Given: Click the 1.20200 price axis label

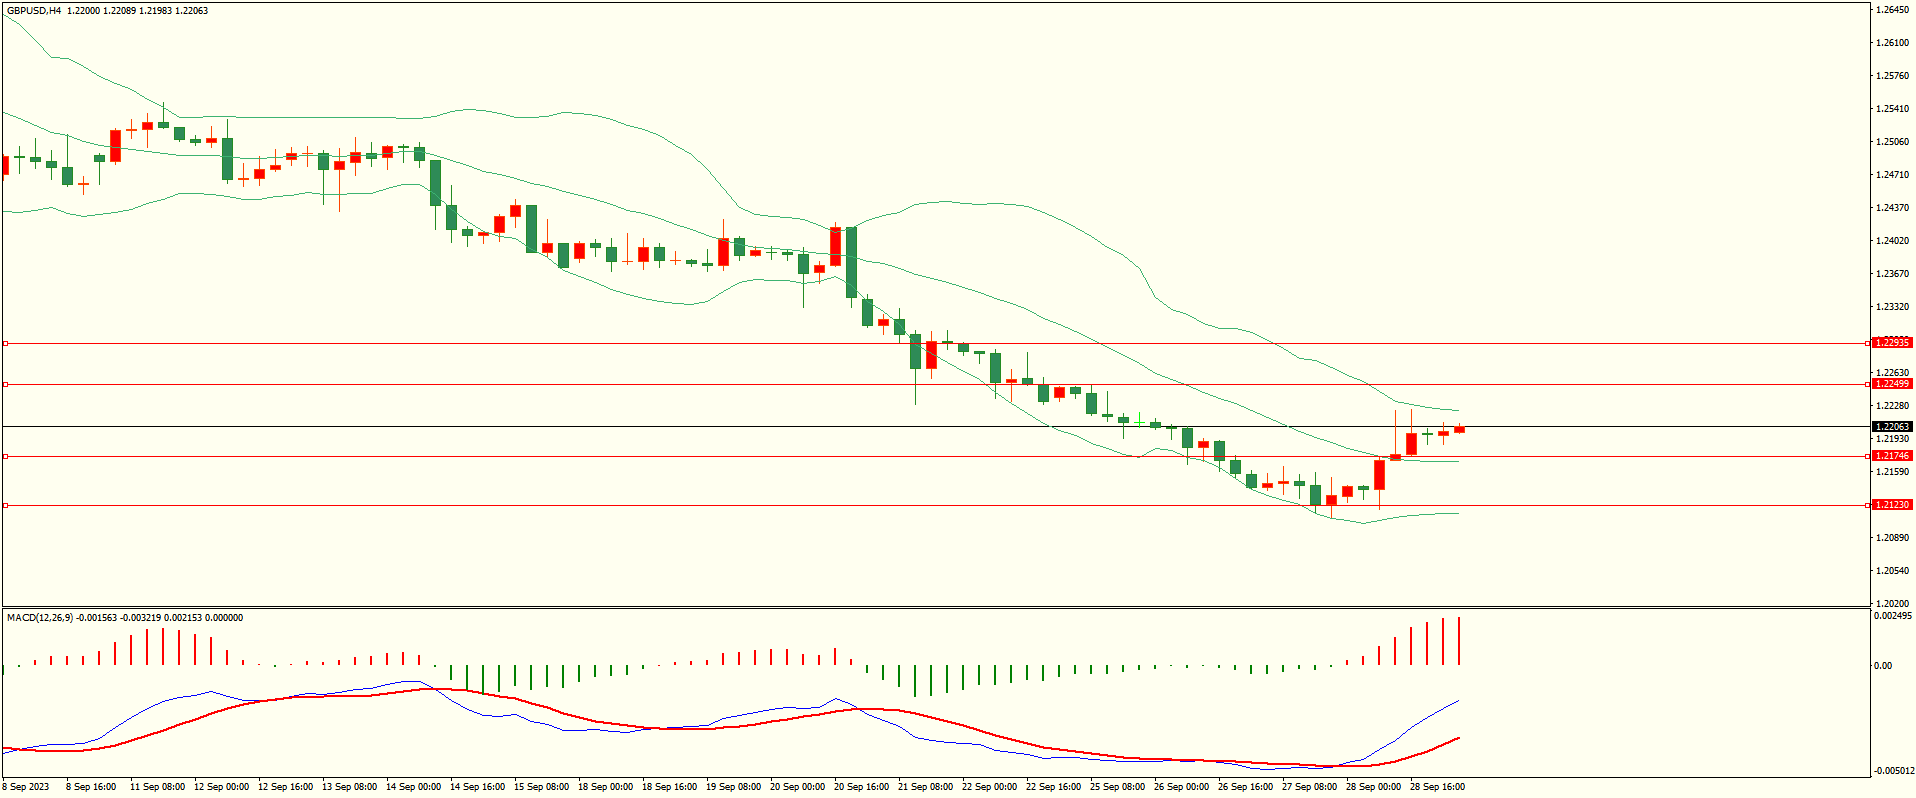Looking at the screenshot, I should [1892, 604].
